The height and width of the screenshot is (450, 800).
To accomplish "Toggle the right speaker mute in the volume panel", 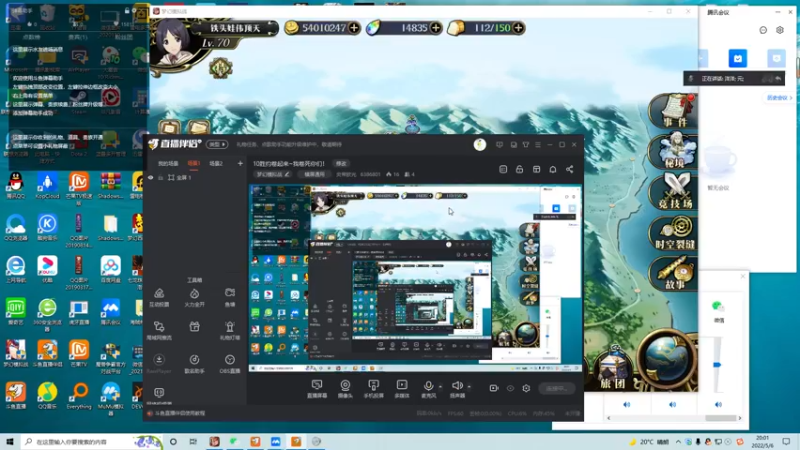I will pos(718,405).
